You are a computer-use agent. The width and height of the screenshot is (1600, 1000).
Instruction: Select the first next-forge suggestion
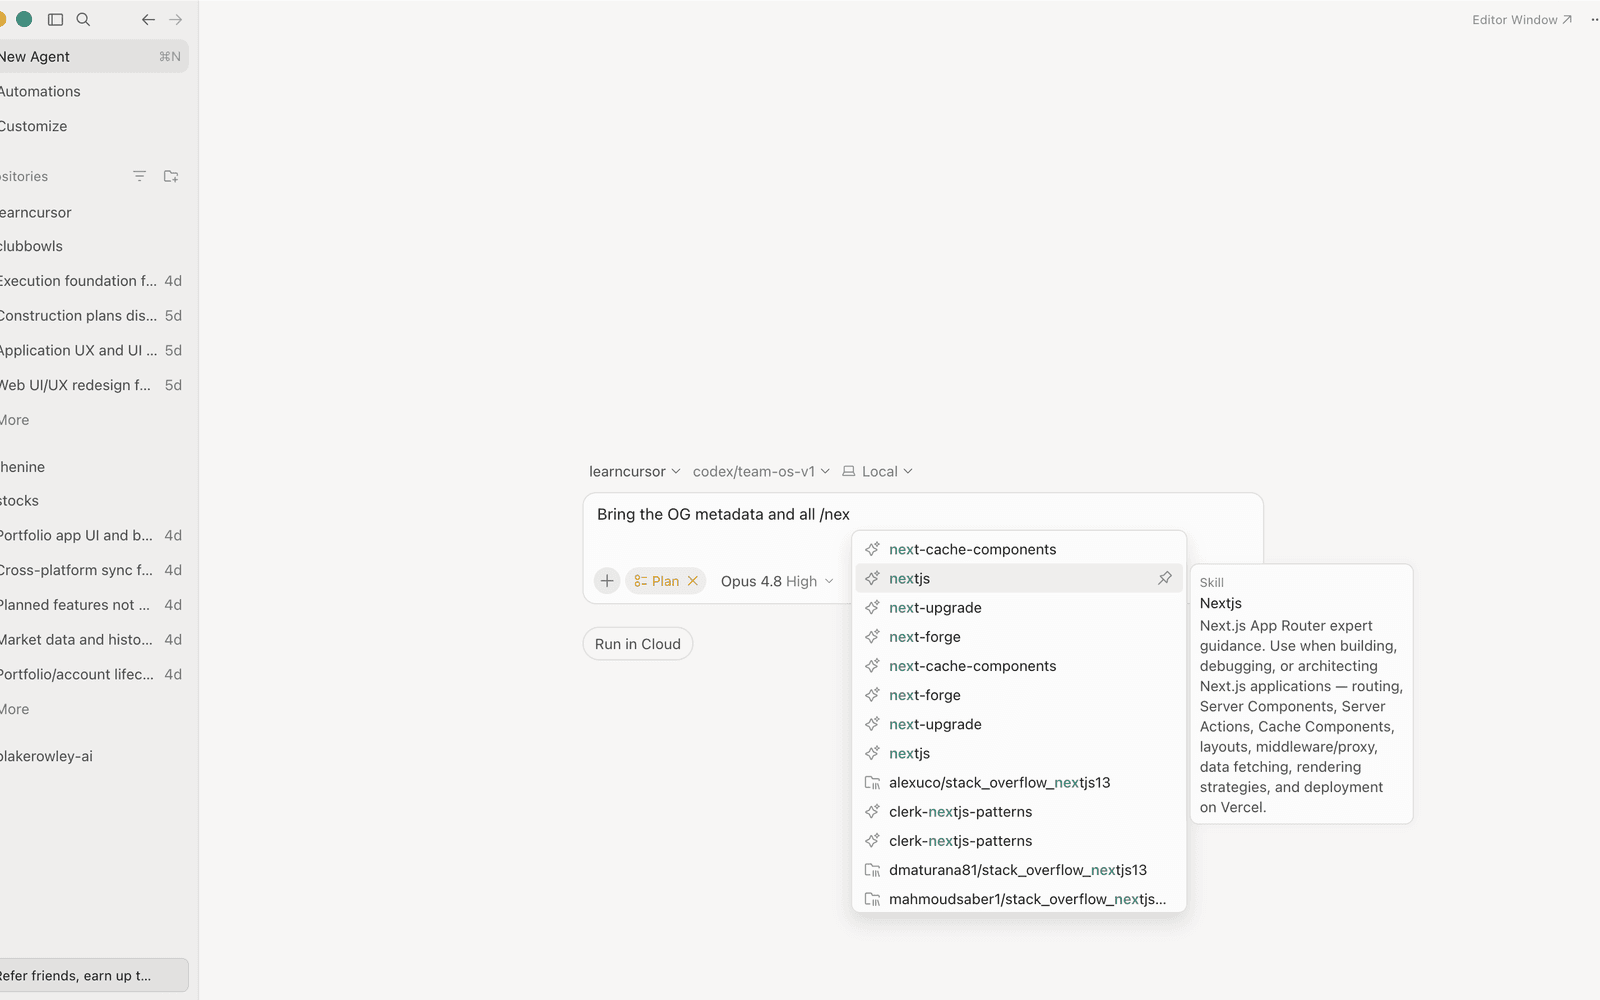tap(1019, 636)
